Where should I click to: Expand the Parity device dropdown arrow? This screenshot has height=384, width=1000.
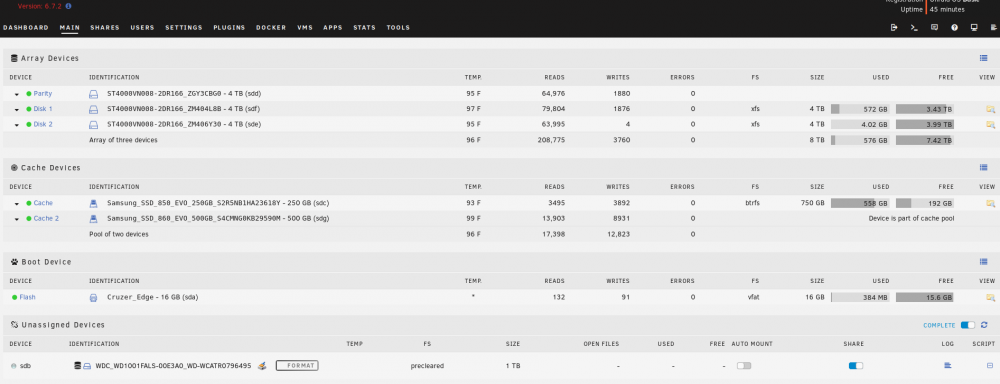[x=17, y=94]
